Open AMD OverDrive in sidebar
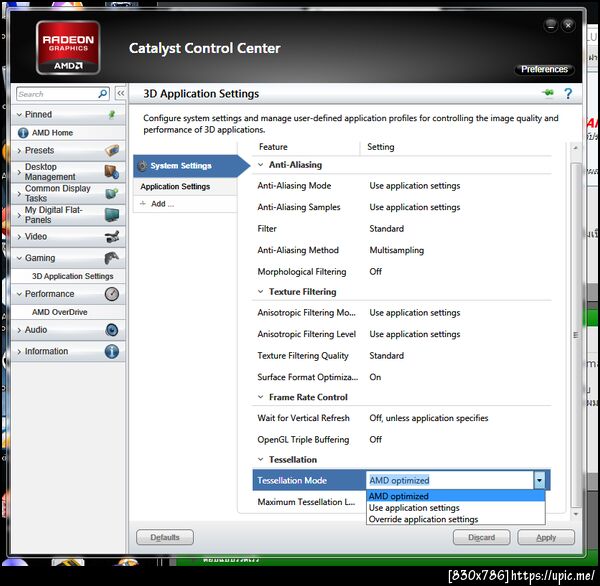Image resolution: width=600 pixels, height=586 pixels. (59, 312)
